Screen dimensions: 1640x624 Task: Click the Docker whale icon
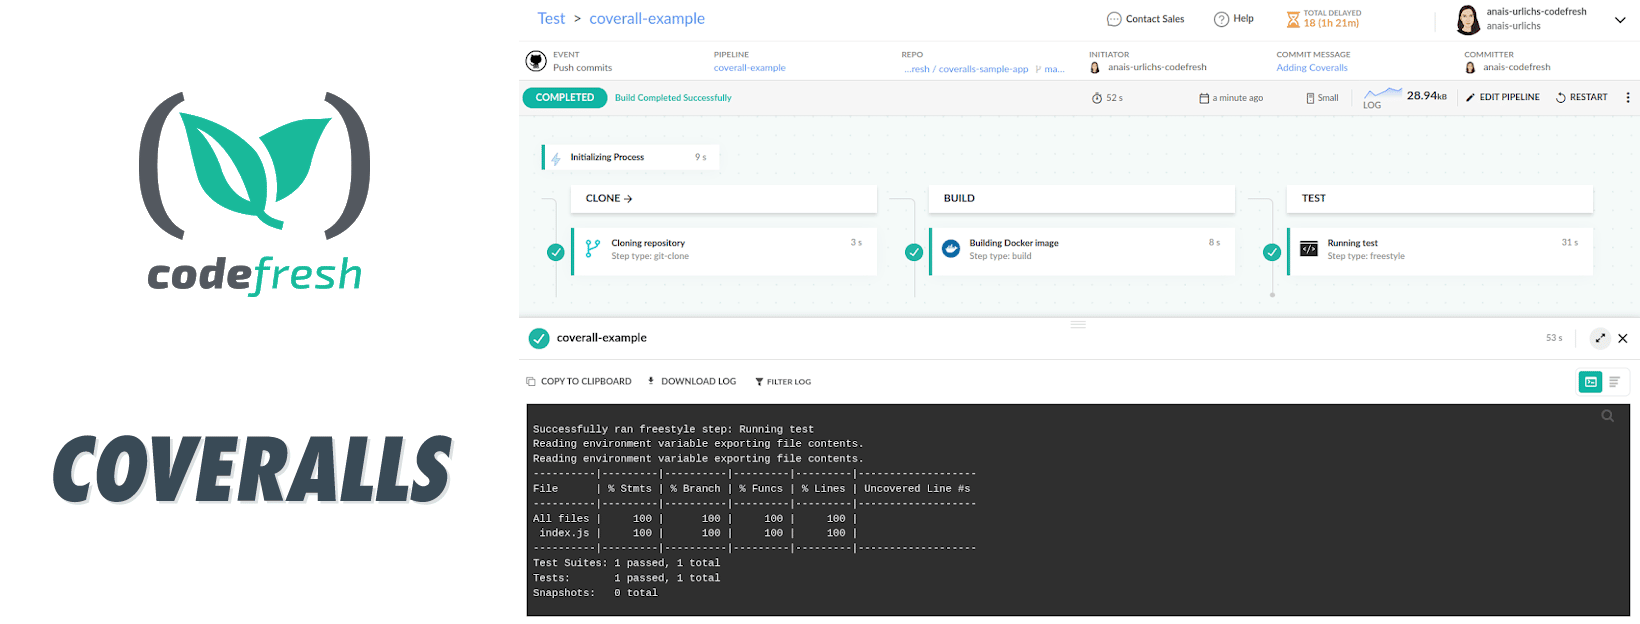click(951, 249)
